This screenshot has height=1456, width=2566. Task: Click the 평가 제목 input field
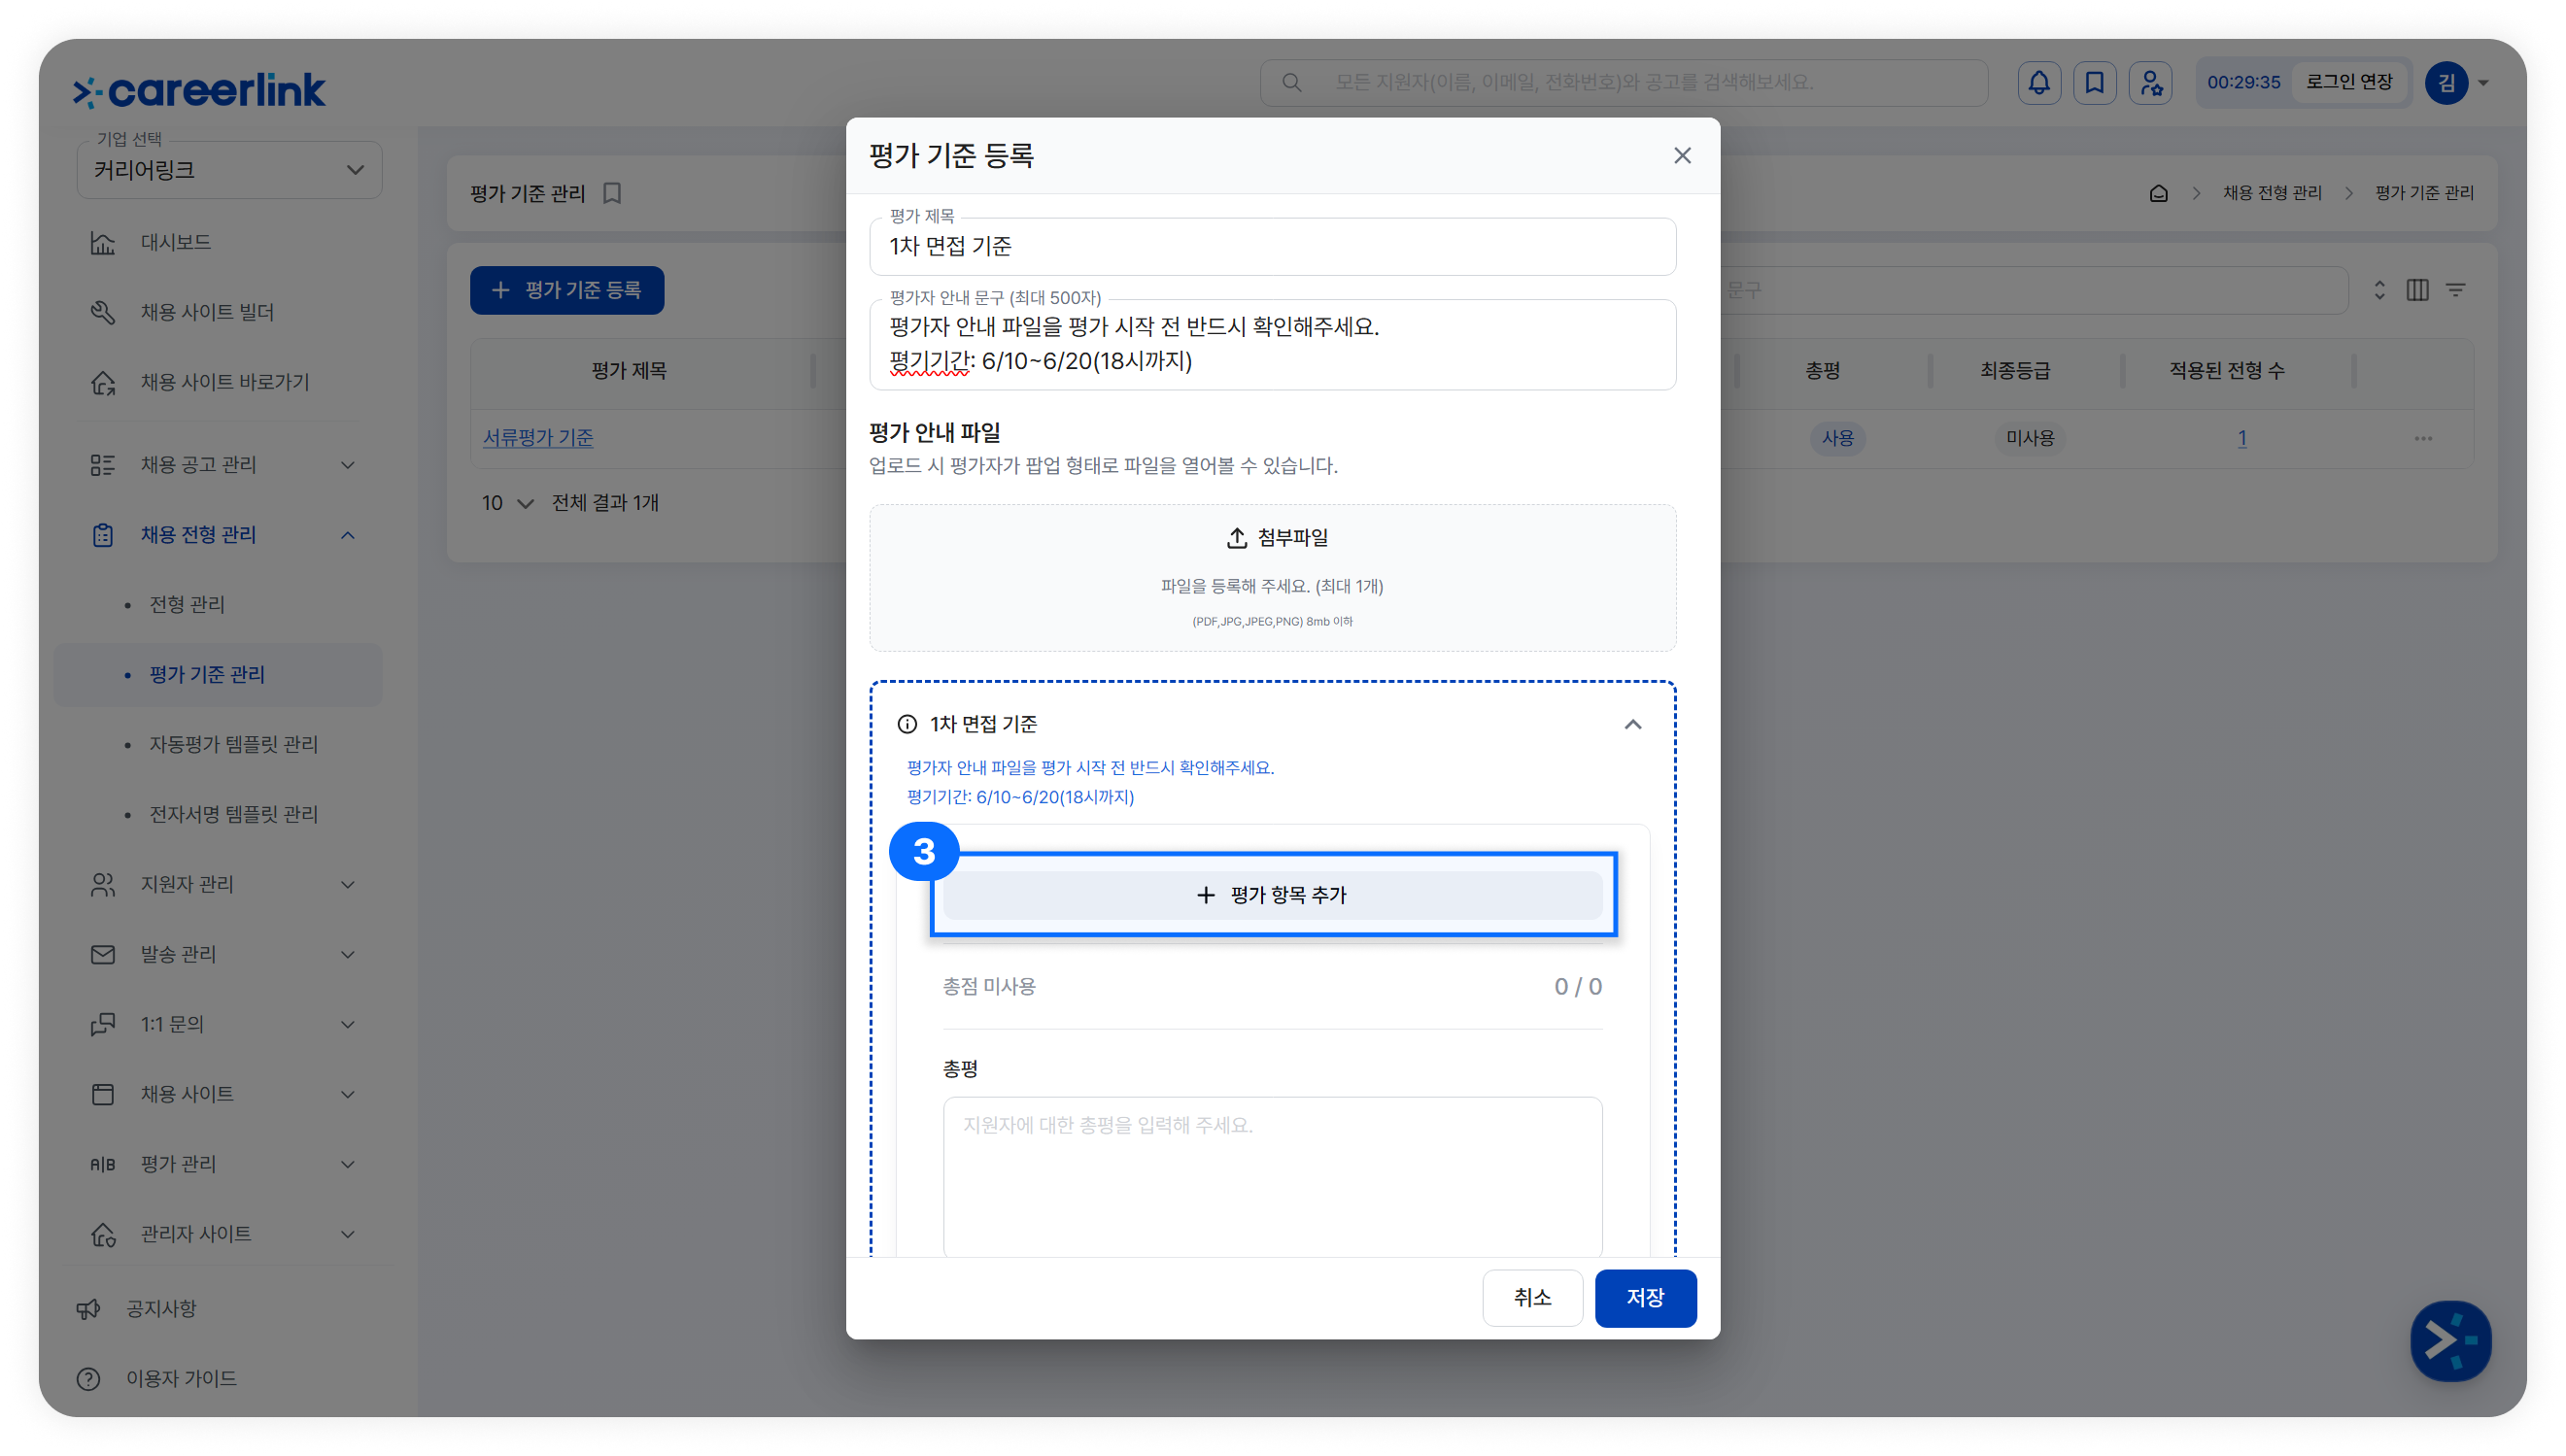(1272, 247)
